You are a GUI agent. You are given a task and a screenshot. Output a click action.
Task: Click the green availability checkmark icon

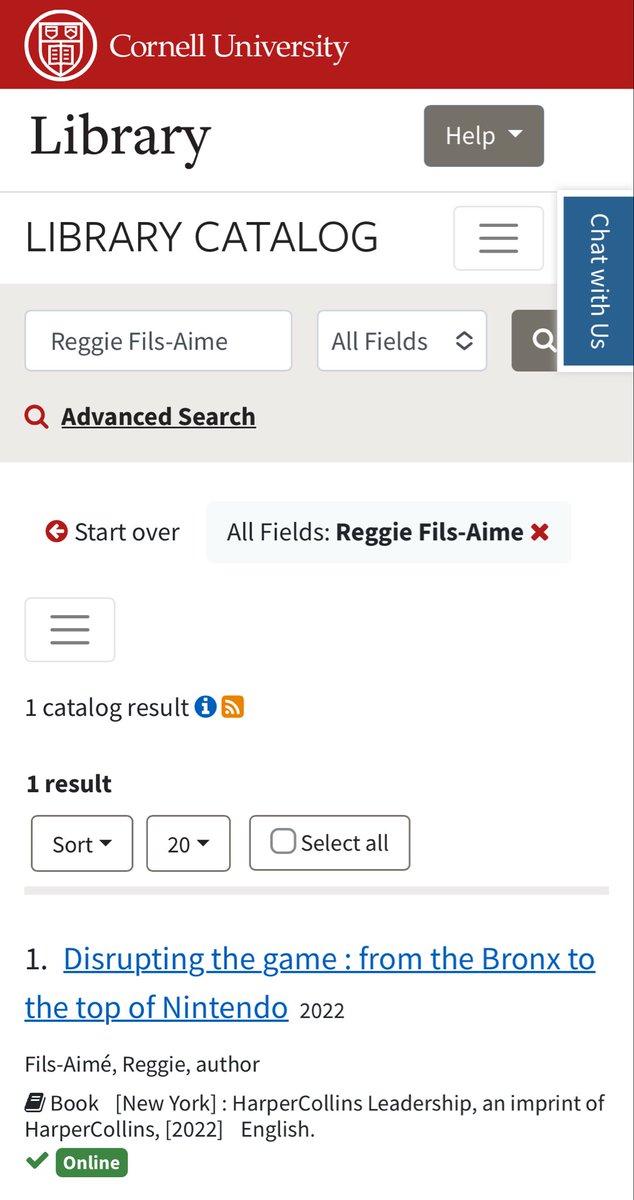pos(37,1161)
